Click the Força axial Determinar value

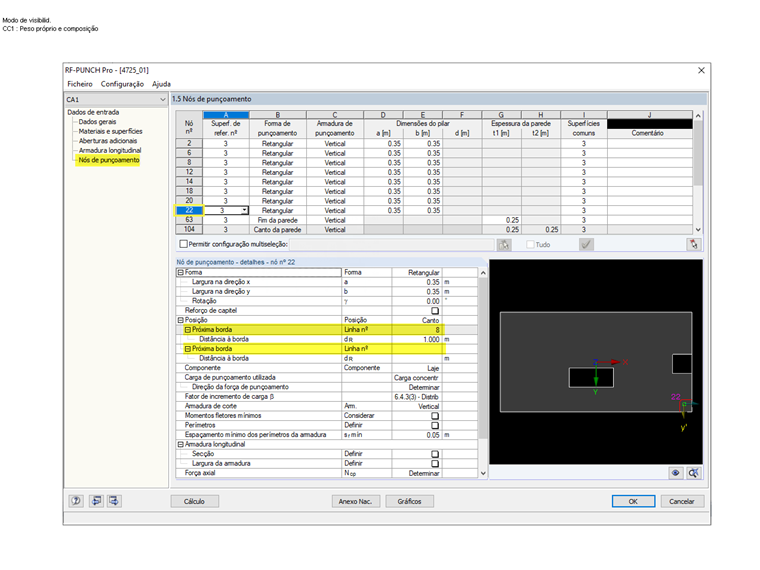pos(417,473)
